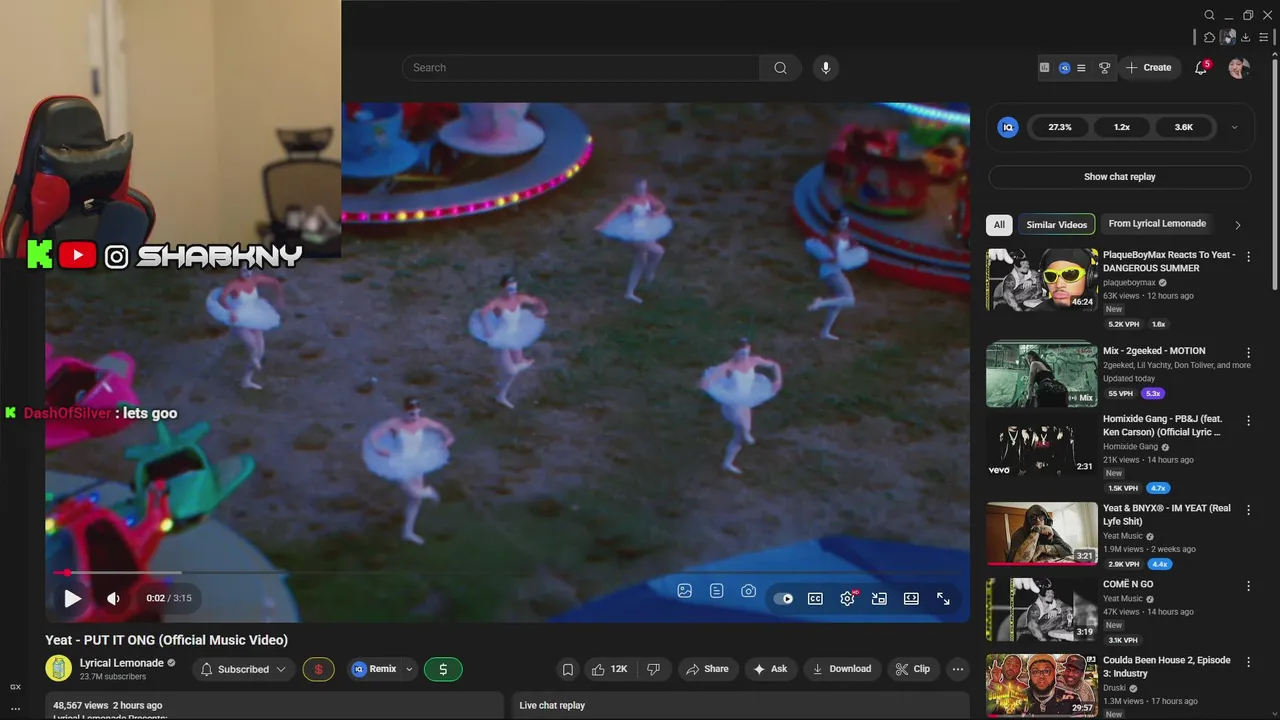Click the browser search magnifier icon

pyautogui.click(x=1209, y=15)
